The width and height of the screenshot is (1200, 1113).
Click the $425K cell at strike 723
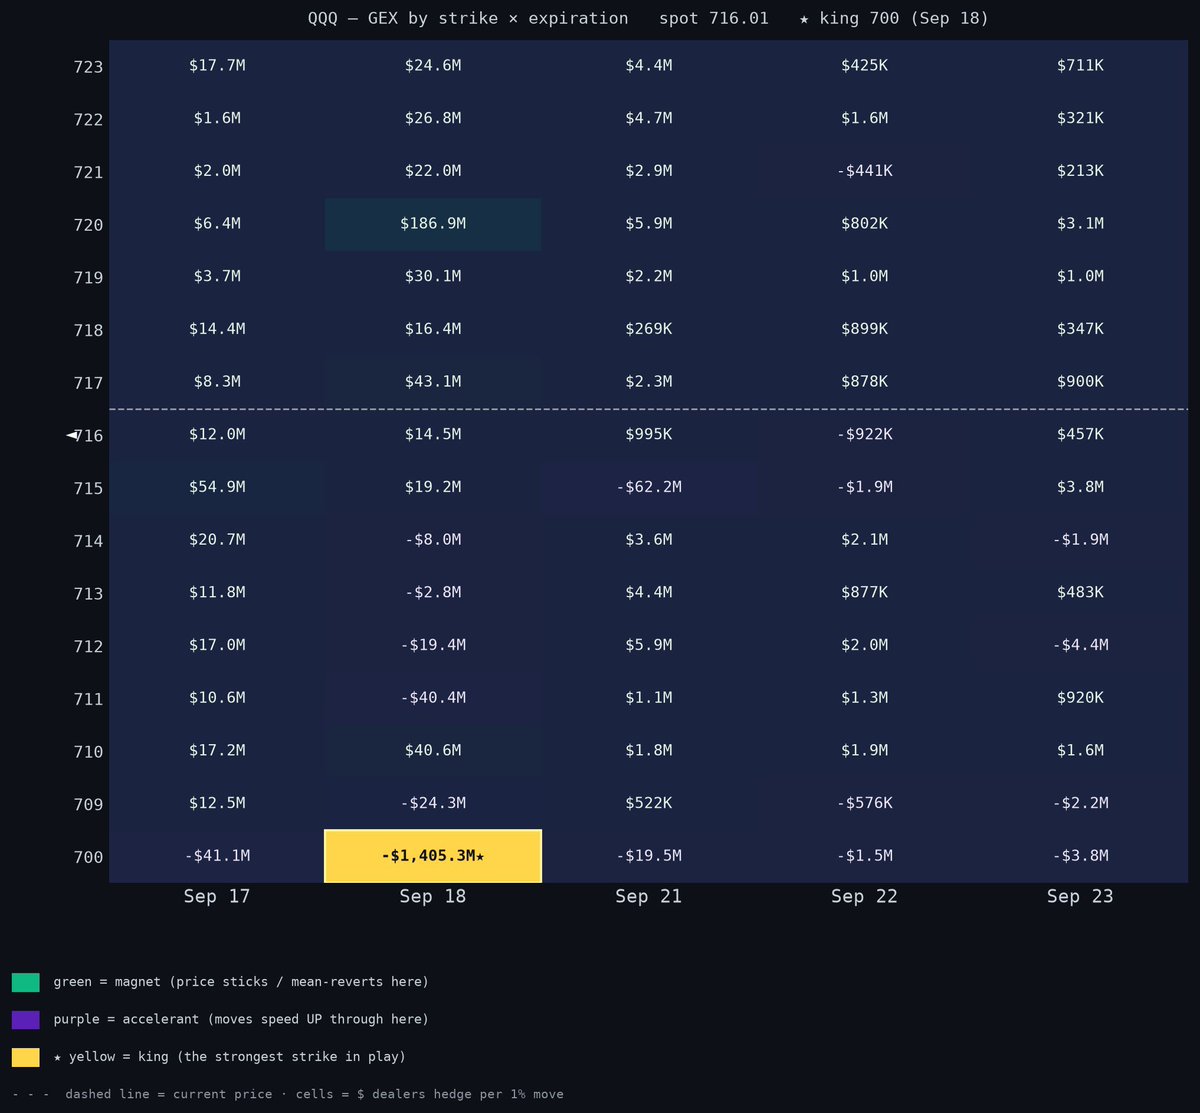pyautogui.click(x=865, y=66)
